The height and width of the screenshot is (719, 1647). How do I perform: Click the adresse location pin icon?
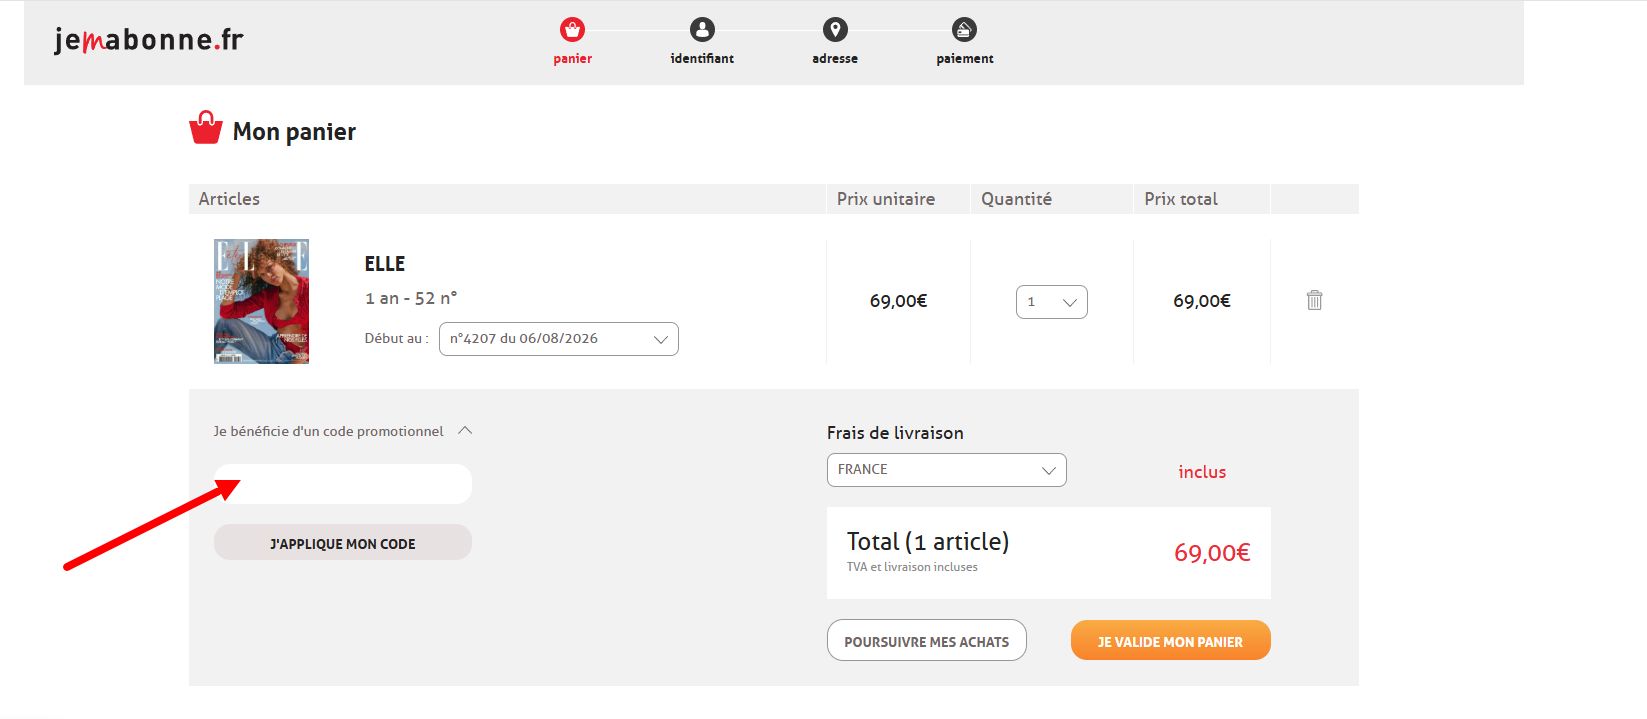pyautogui.click(x=834, y=29)
